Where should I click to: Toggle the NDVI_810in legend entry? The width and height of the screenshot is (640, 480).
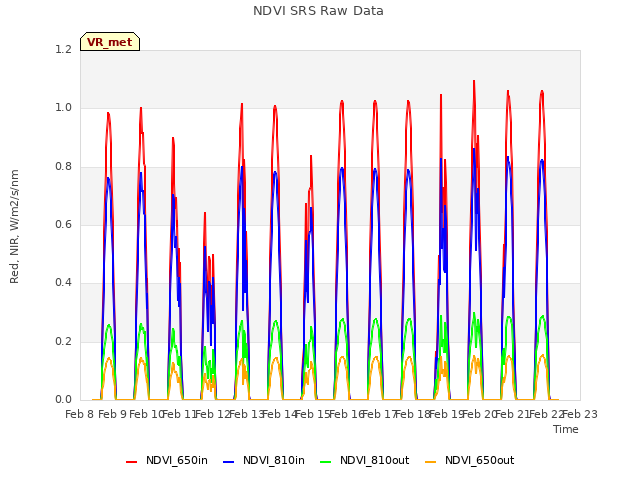[264, 461]
